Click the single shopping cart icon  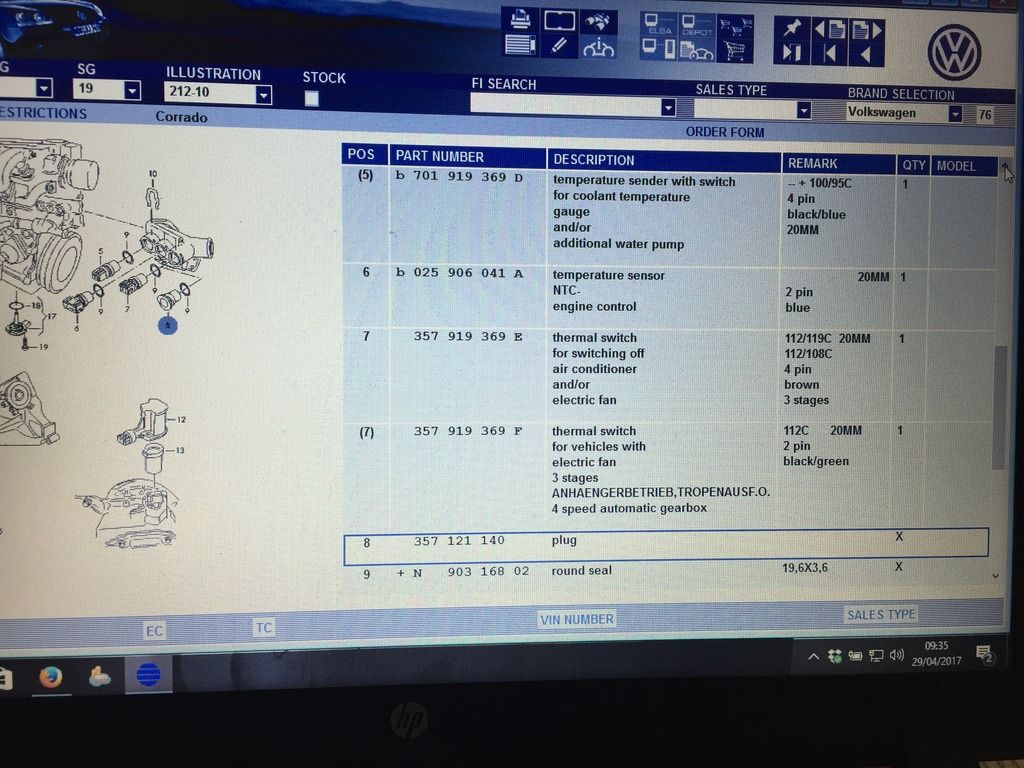(737, 49)
